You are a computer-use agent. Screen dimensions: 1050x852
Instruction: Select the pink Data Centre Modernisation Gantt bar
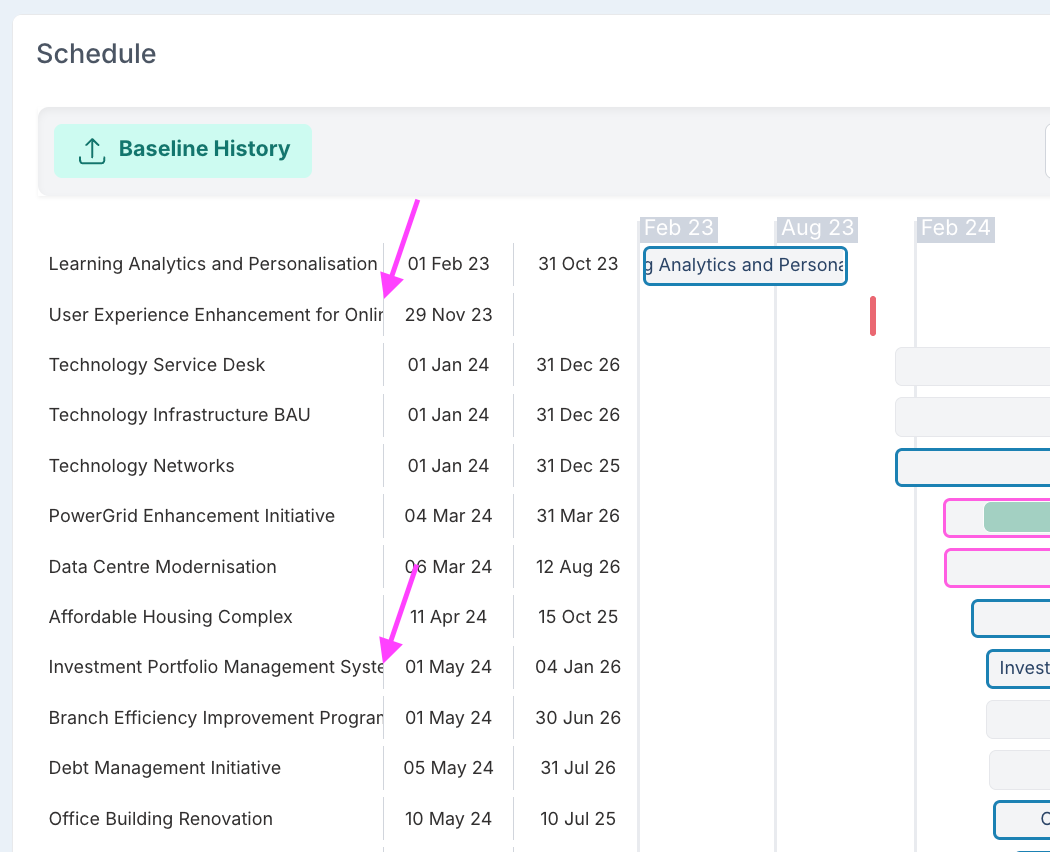996,568
